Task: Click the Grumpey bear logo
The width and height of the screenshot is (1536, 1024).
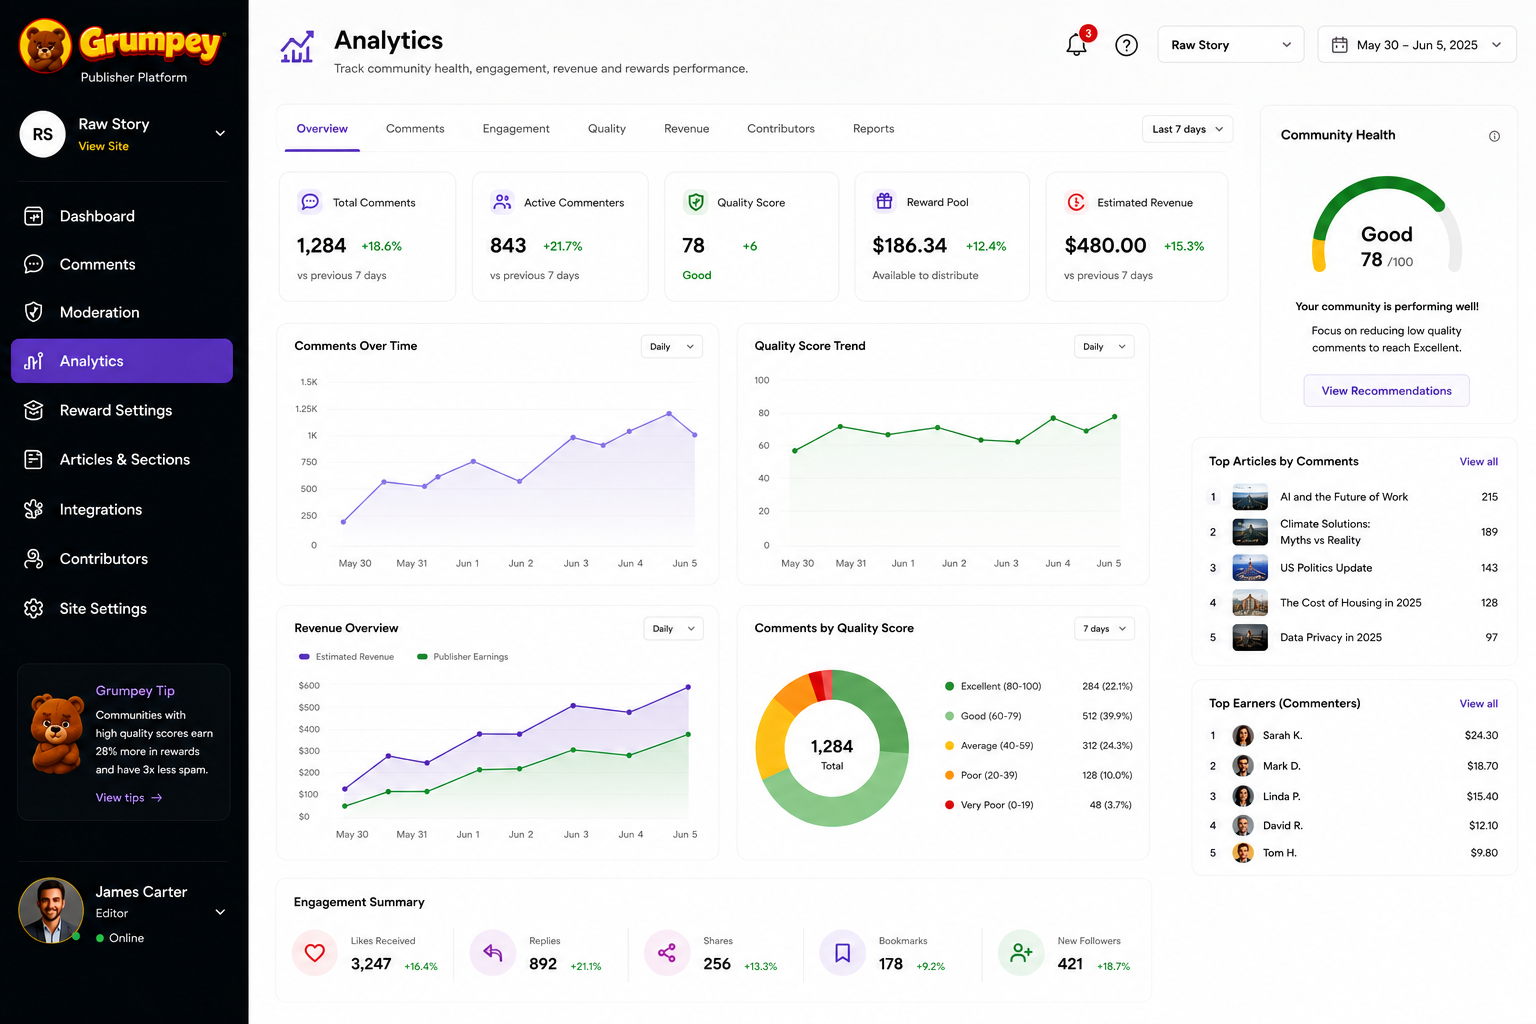Action: click(x=45, y=46)
